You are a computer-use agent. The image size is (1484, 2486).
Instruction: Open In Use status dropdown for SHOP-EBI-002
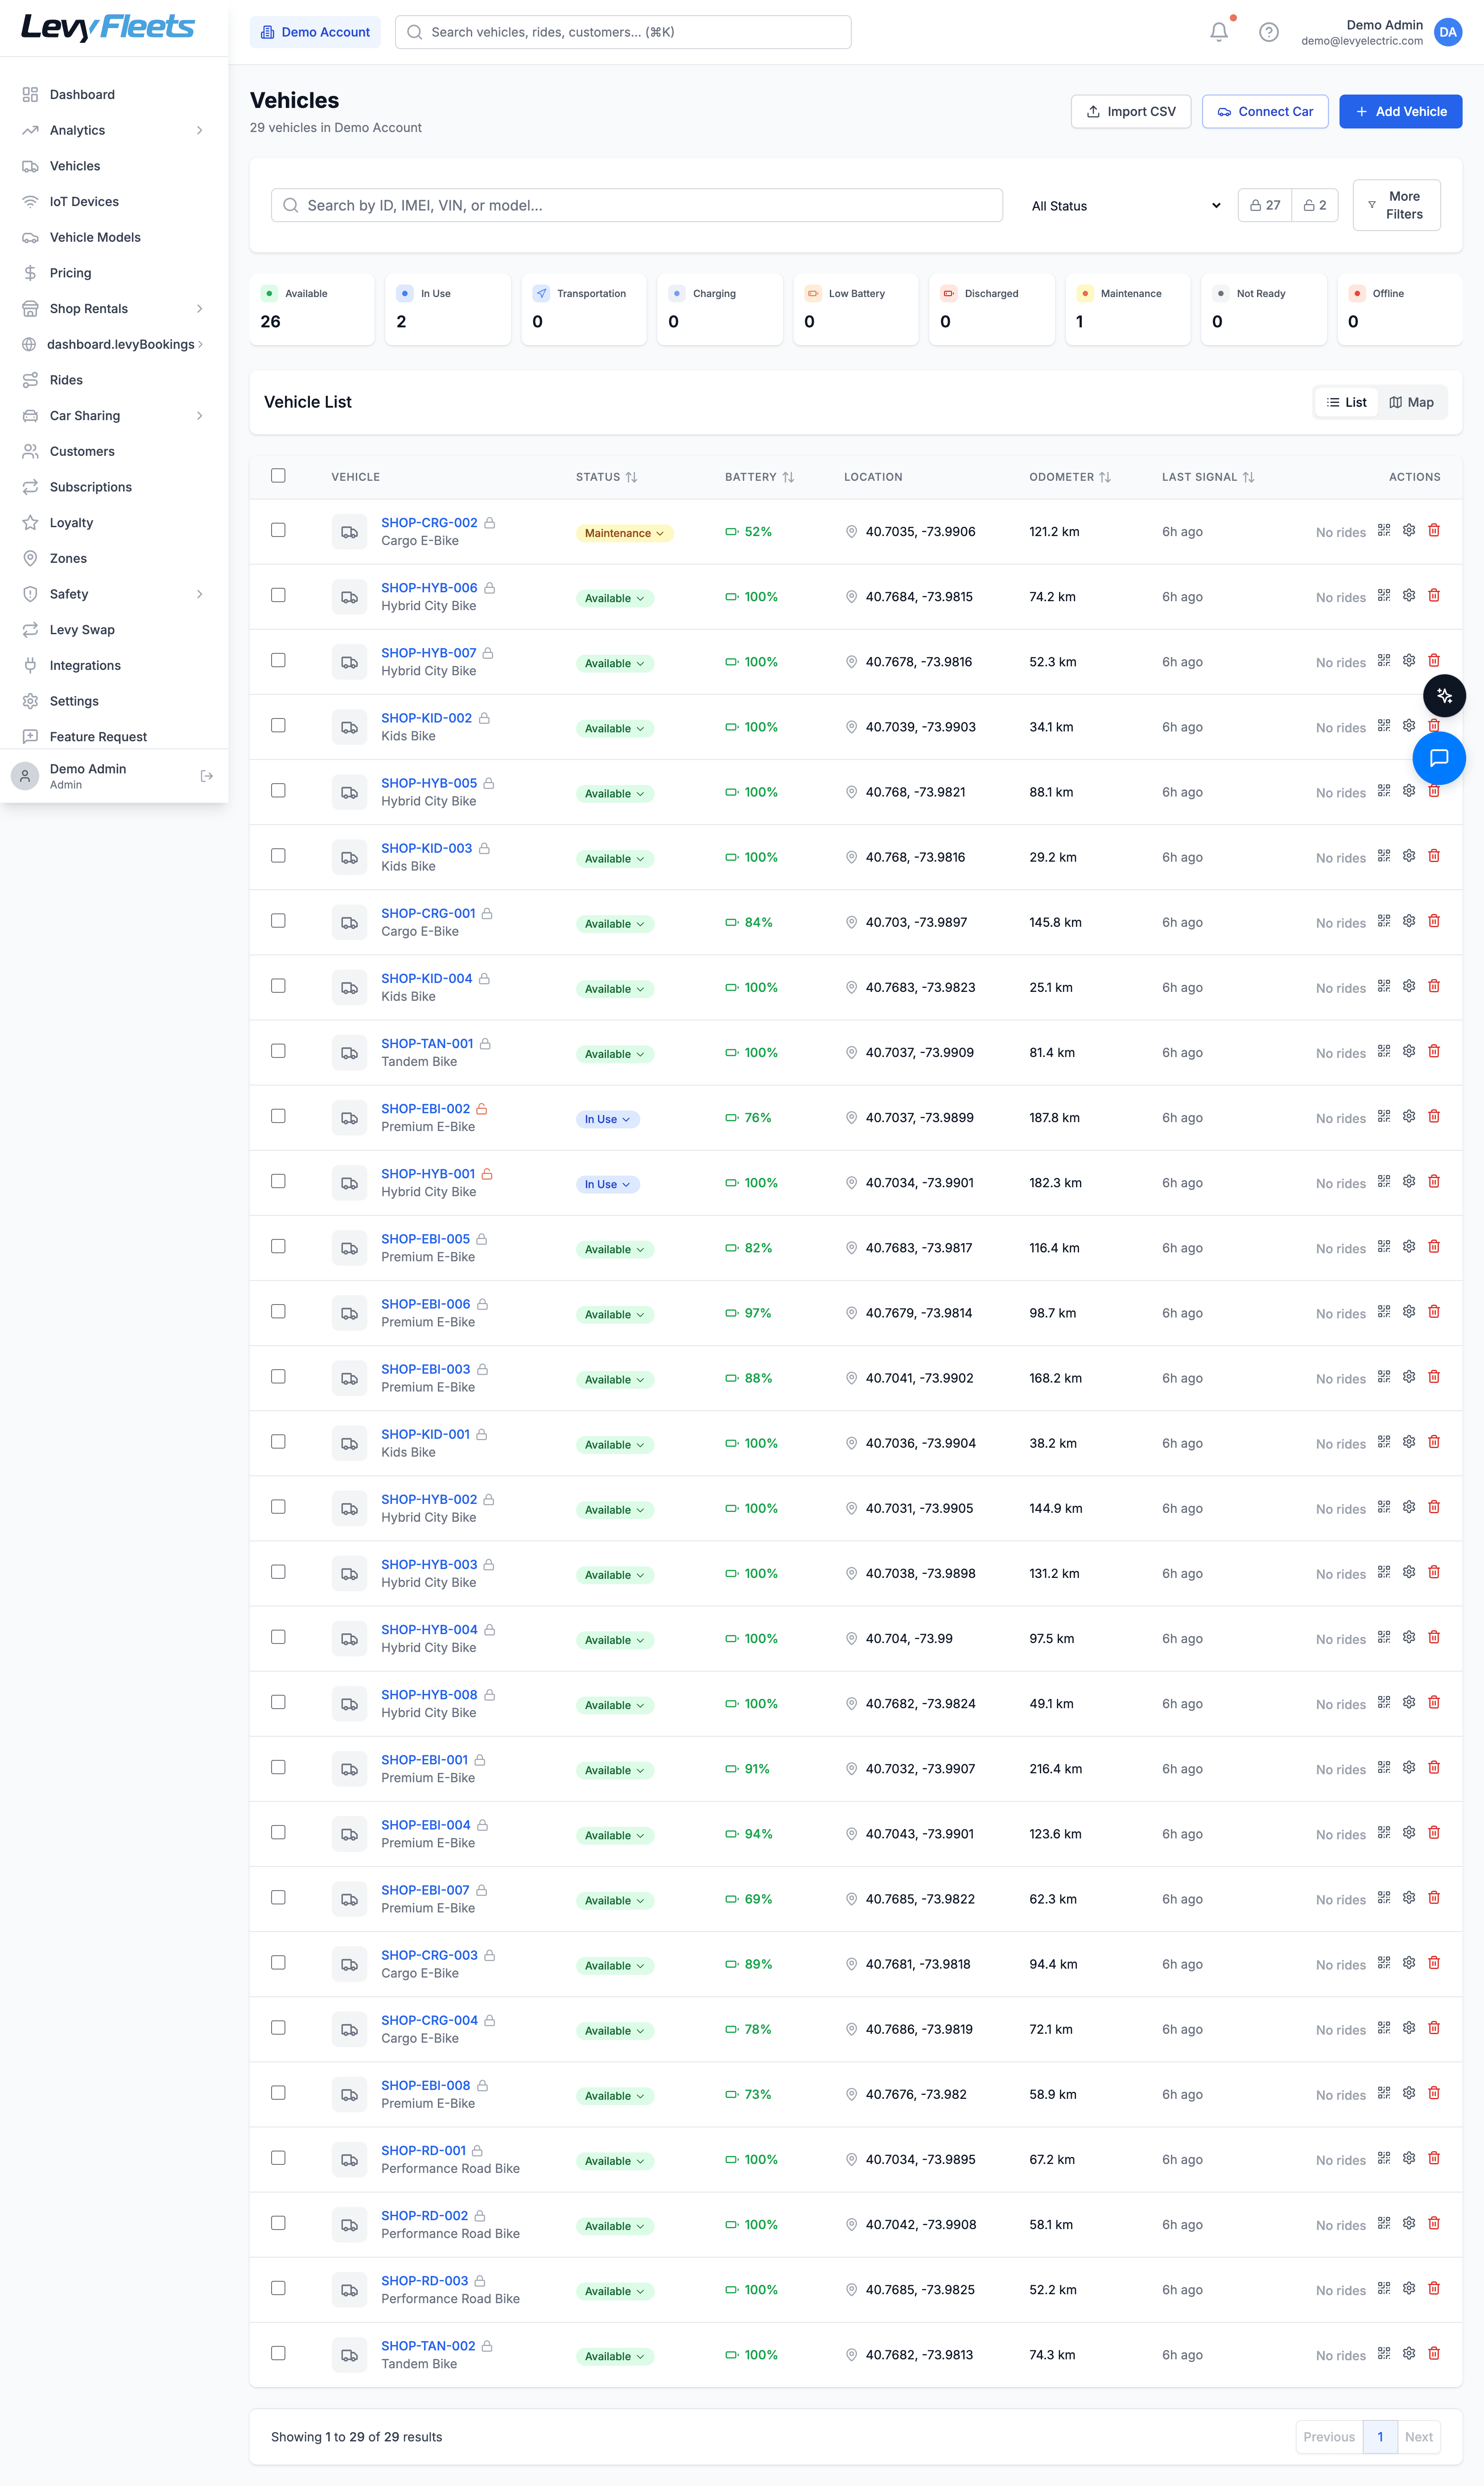607,1119
